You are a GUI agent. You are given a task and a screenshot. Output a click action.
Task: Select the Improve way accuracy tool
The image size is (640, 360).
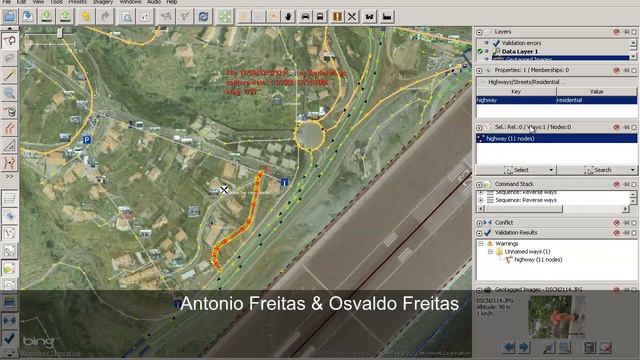9,164
